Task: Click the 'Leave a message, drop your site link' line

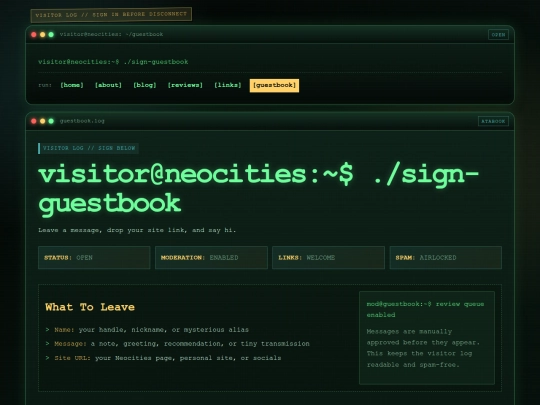Action: pyautogui.click(x=137, y=230)
